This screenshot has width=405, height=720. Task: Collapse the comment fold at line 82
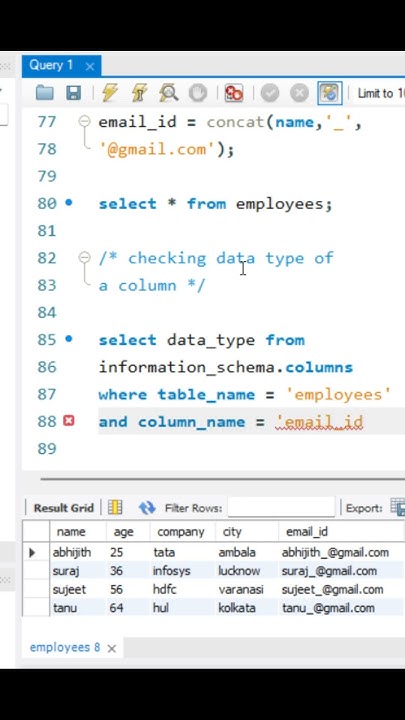(84, 257)
